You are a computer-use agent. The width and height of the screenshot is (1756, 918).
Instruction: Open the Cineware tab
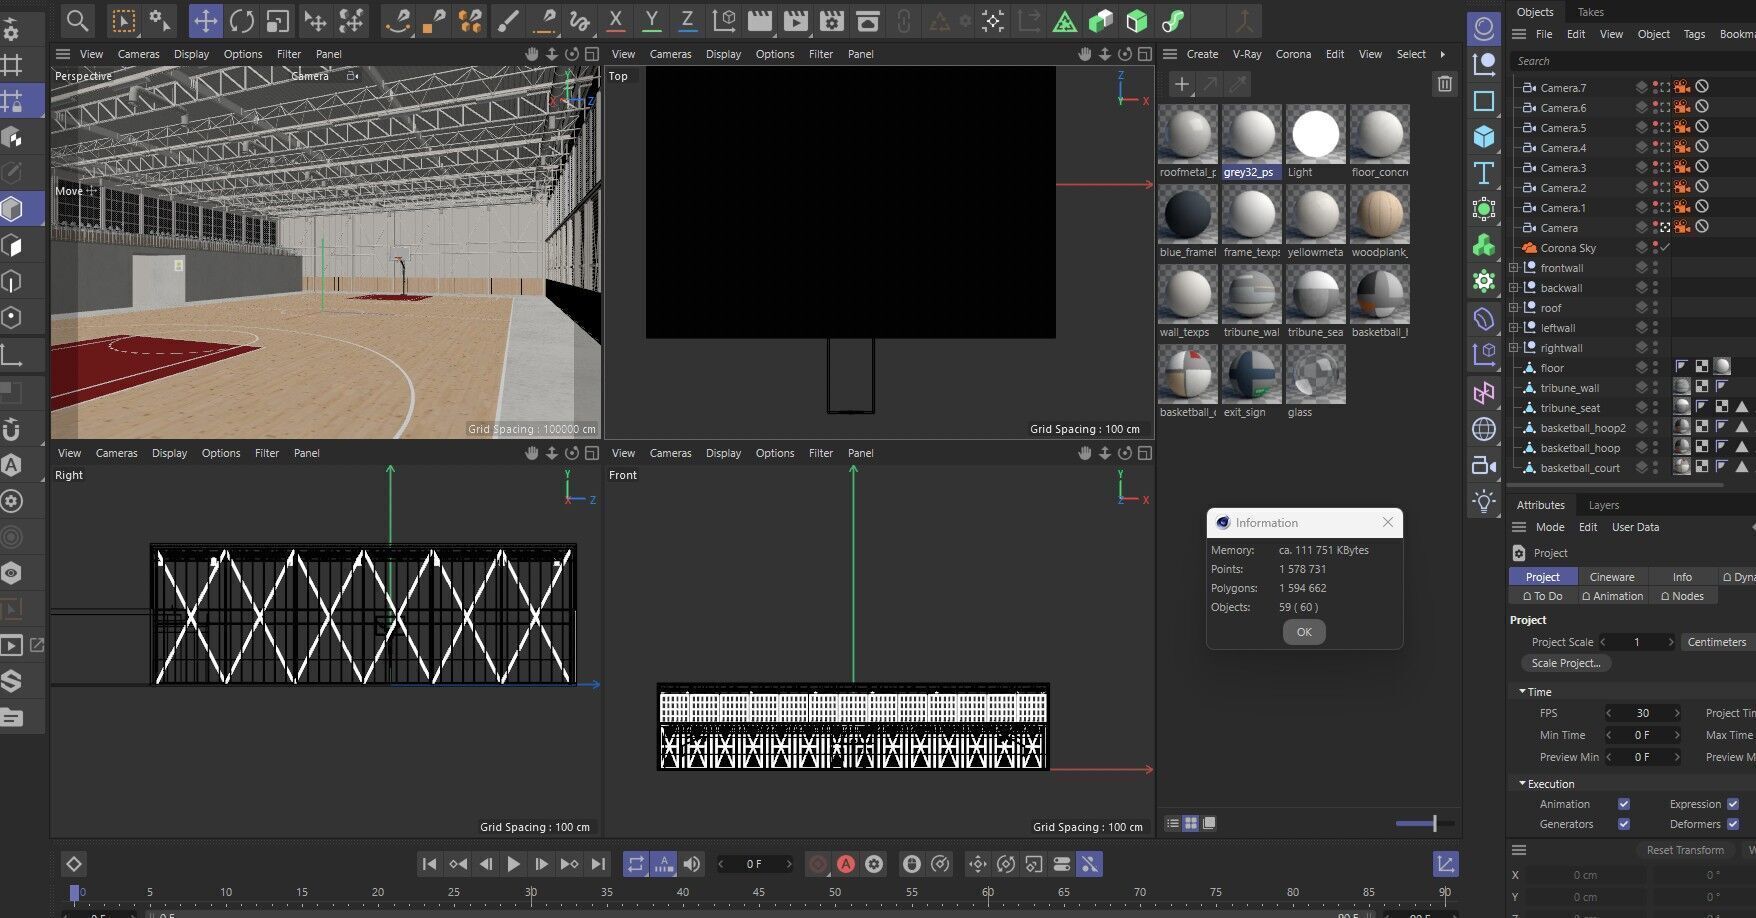point(1612,577)
